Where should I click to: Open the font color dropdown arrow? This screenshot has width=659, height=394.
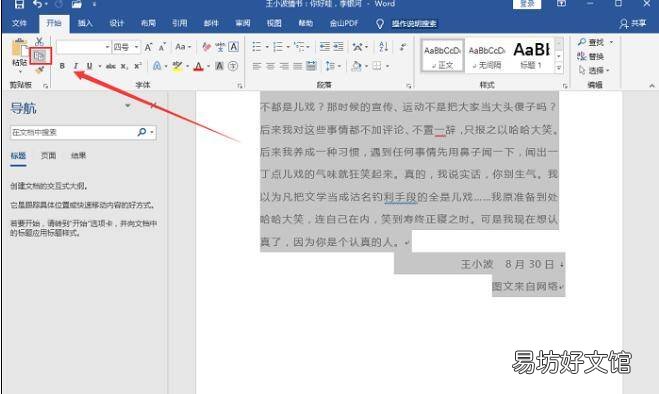[208, 66]
